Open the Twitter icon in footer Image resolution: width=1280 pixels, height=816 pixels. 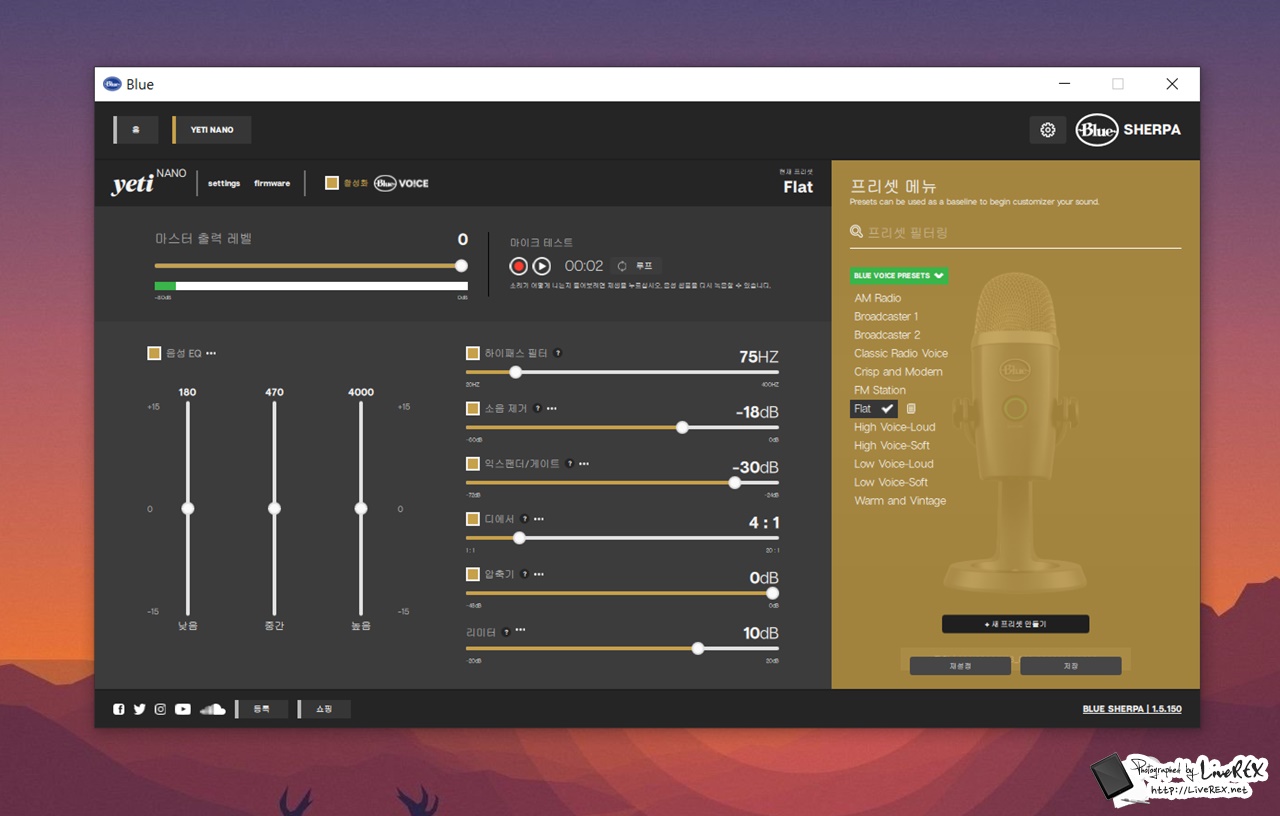[x=140, y=709]
